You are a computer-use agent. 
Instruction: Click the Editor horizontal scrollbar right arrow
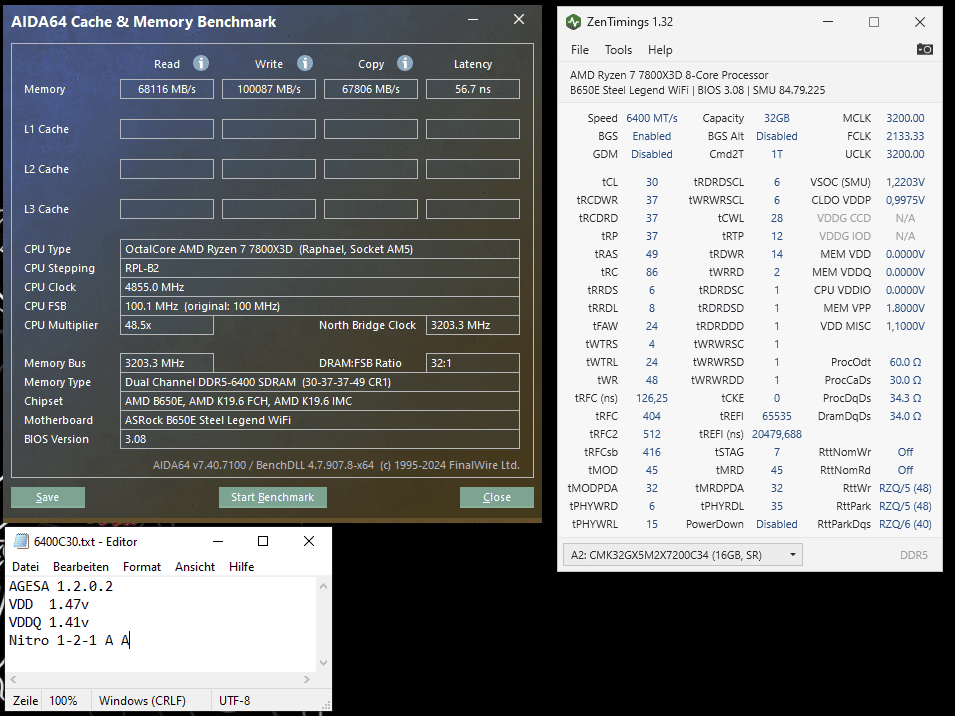click(307, 679)
